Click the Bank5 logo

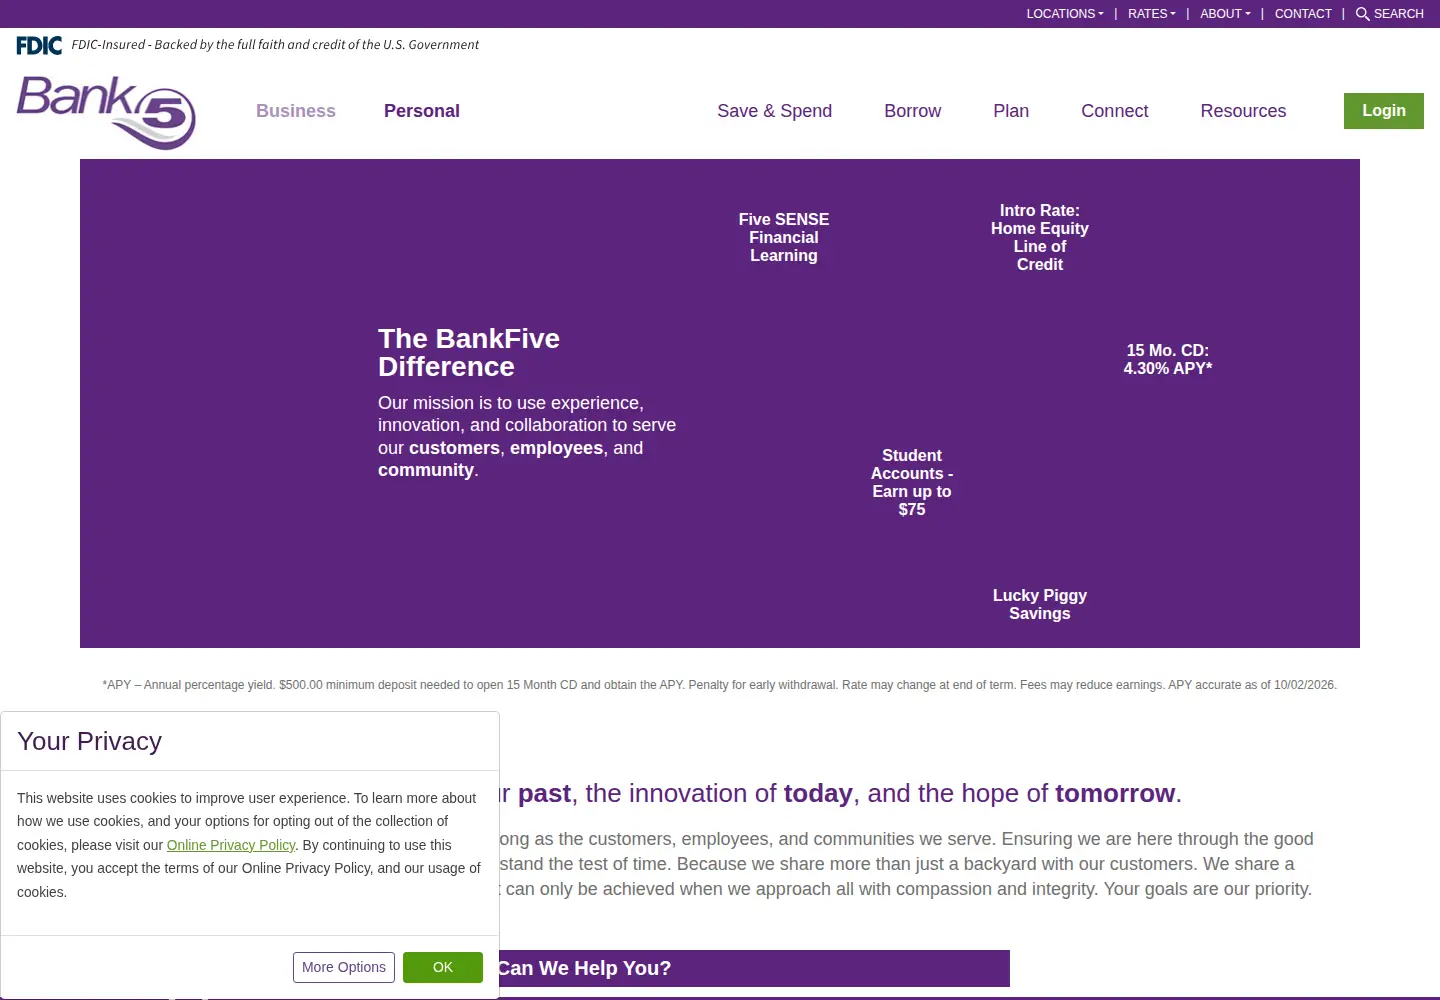coord(106,113)
